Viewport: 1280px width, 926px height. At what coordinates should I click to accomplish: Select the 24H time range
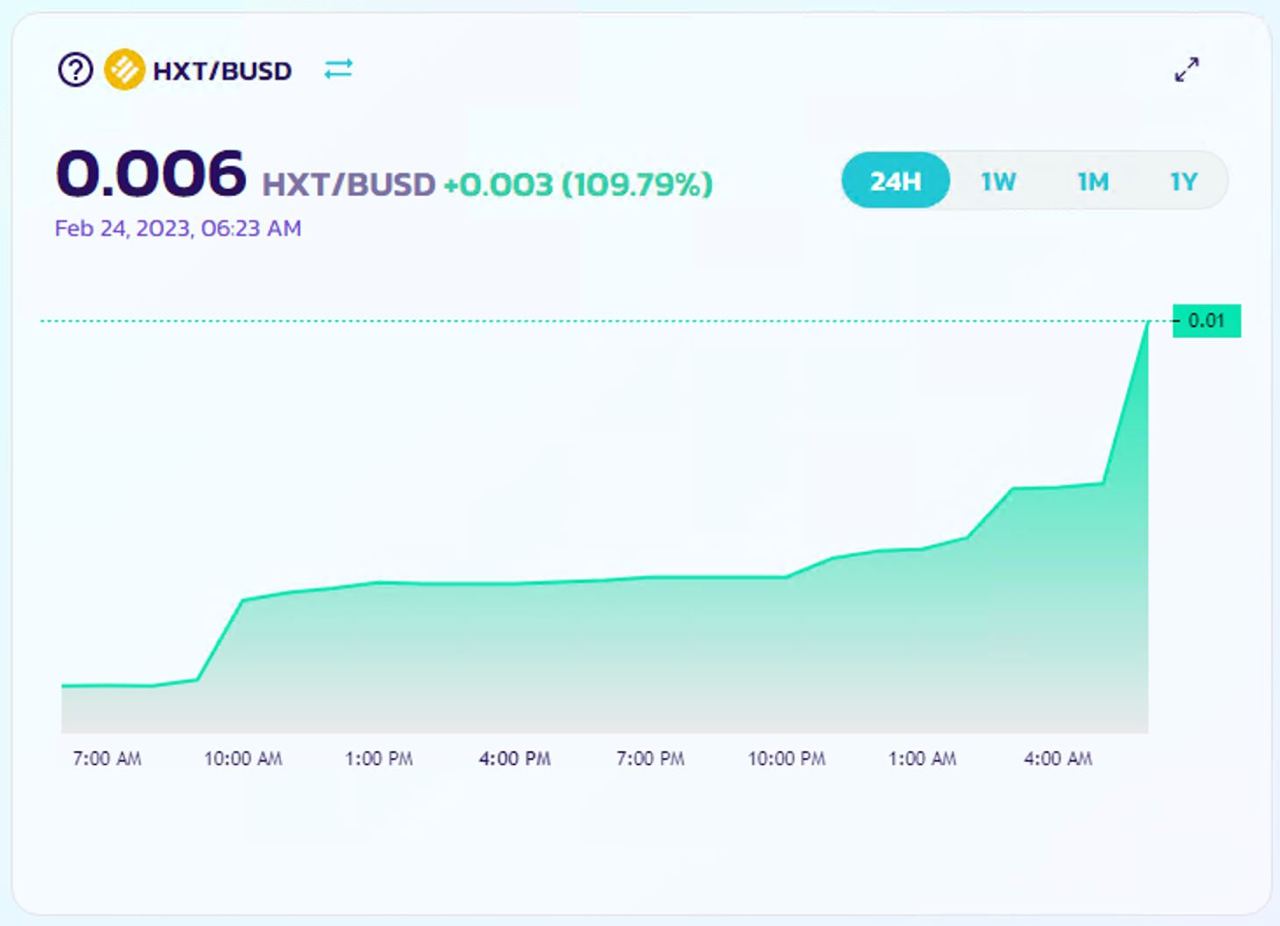point(896,181)
